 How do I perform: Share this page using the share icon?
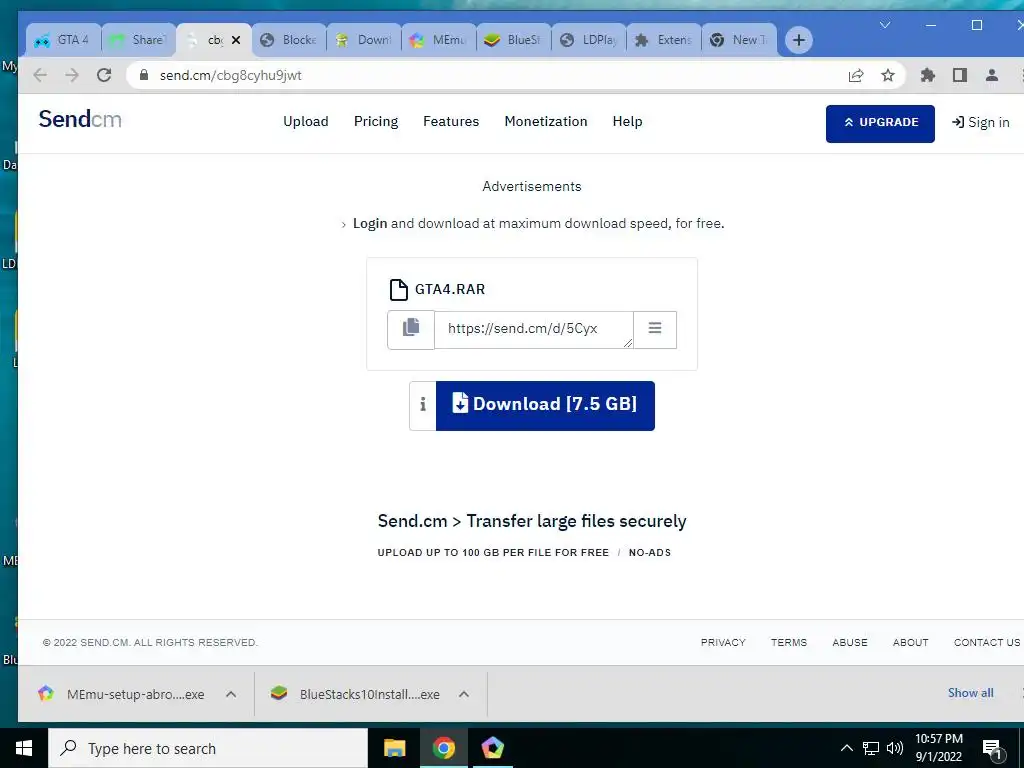(x=856, y=75)
